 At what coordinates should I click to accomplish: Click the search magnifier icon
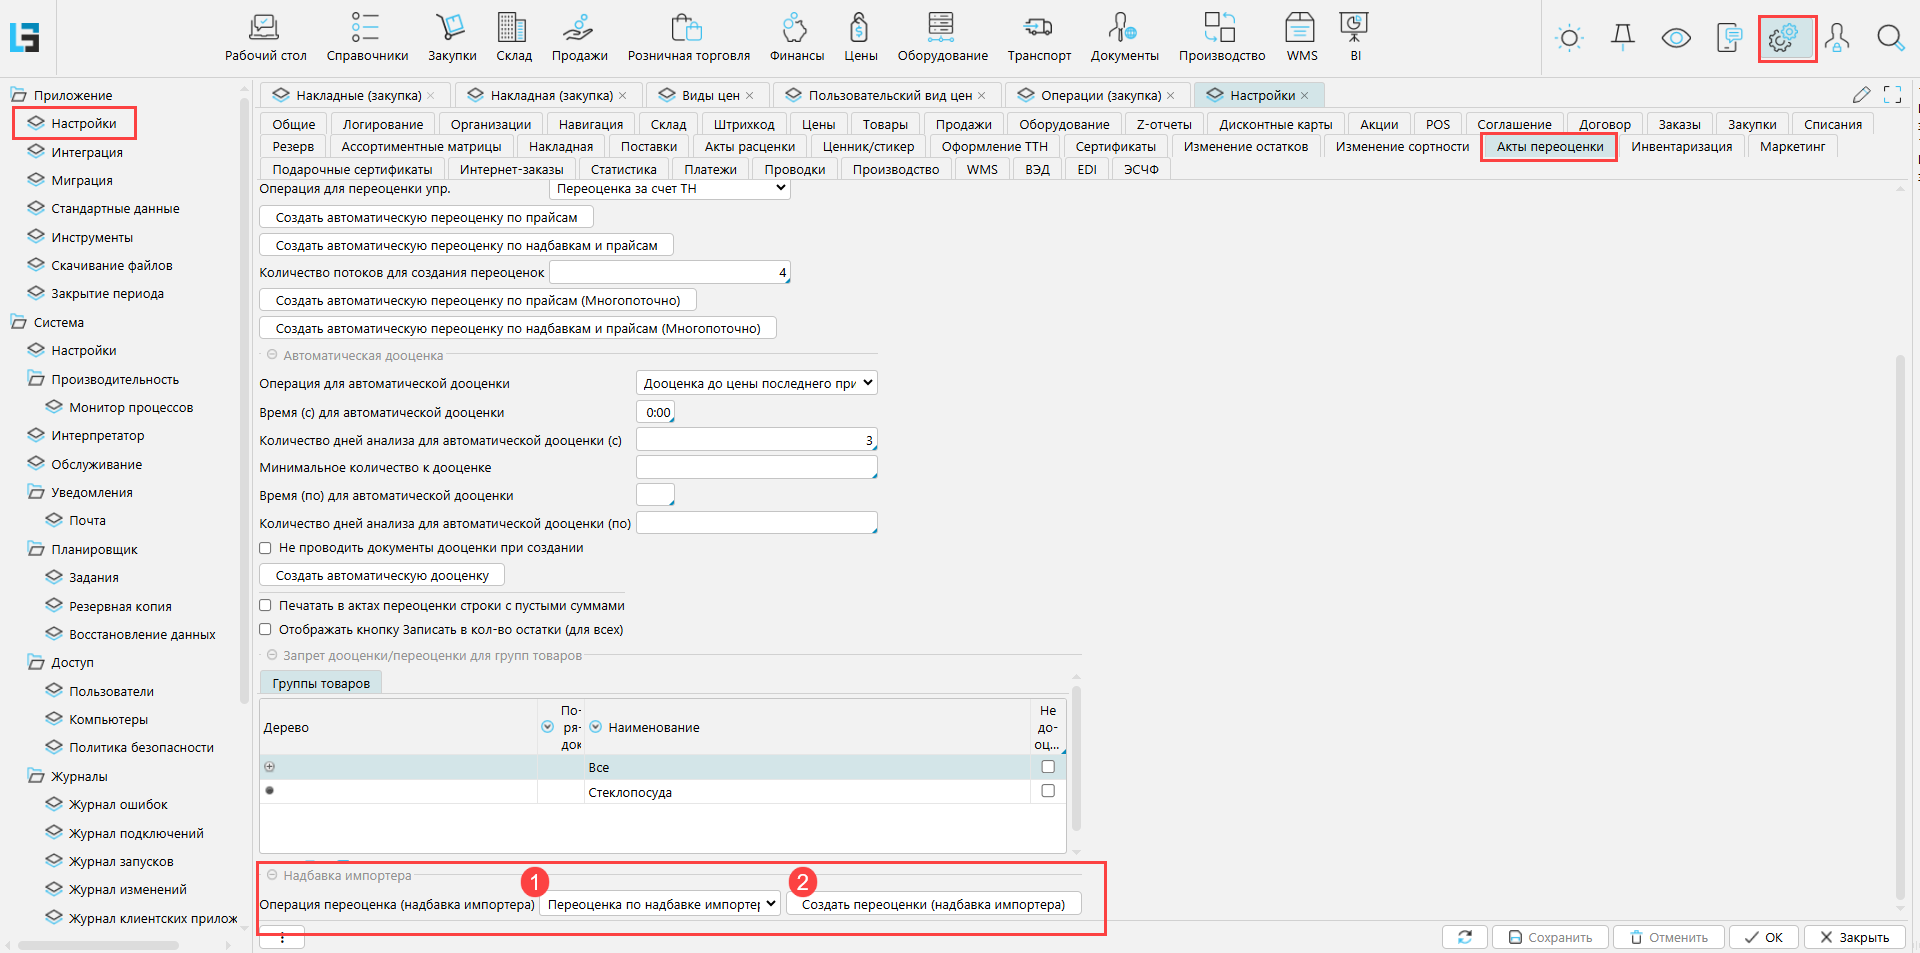[x=1889, y=39]
